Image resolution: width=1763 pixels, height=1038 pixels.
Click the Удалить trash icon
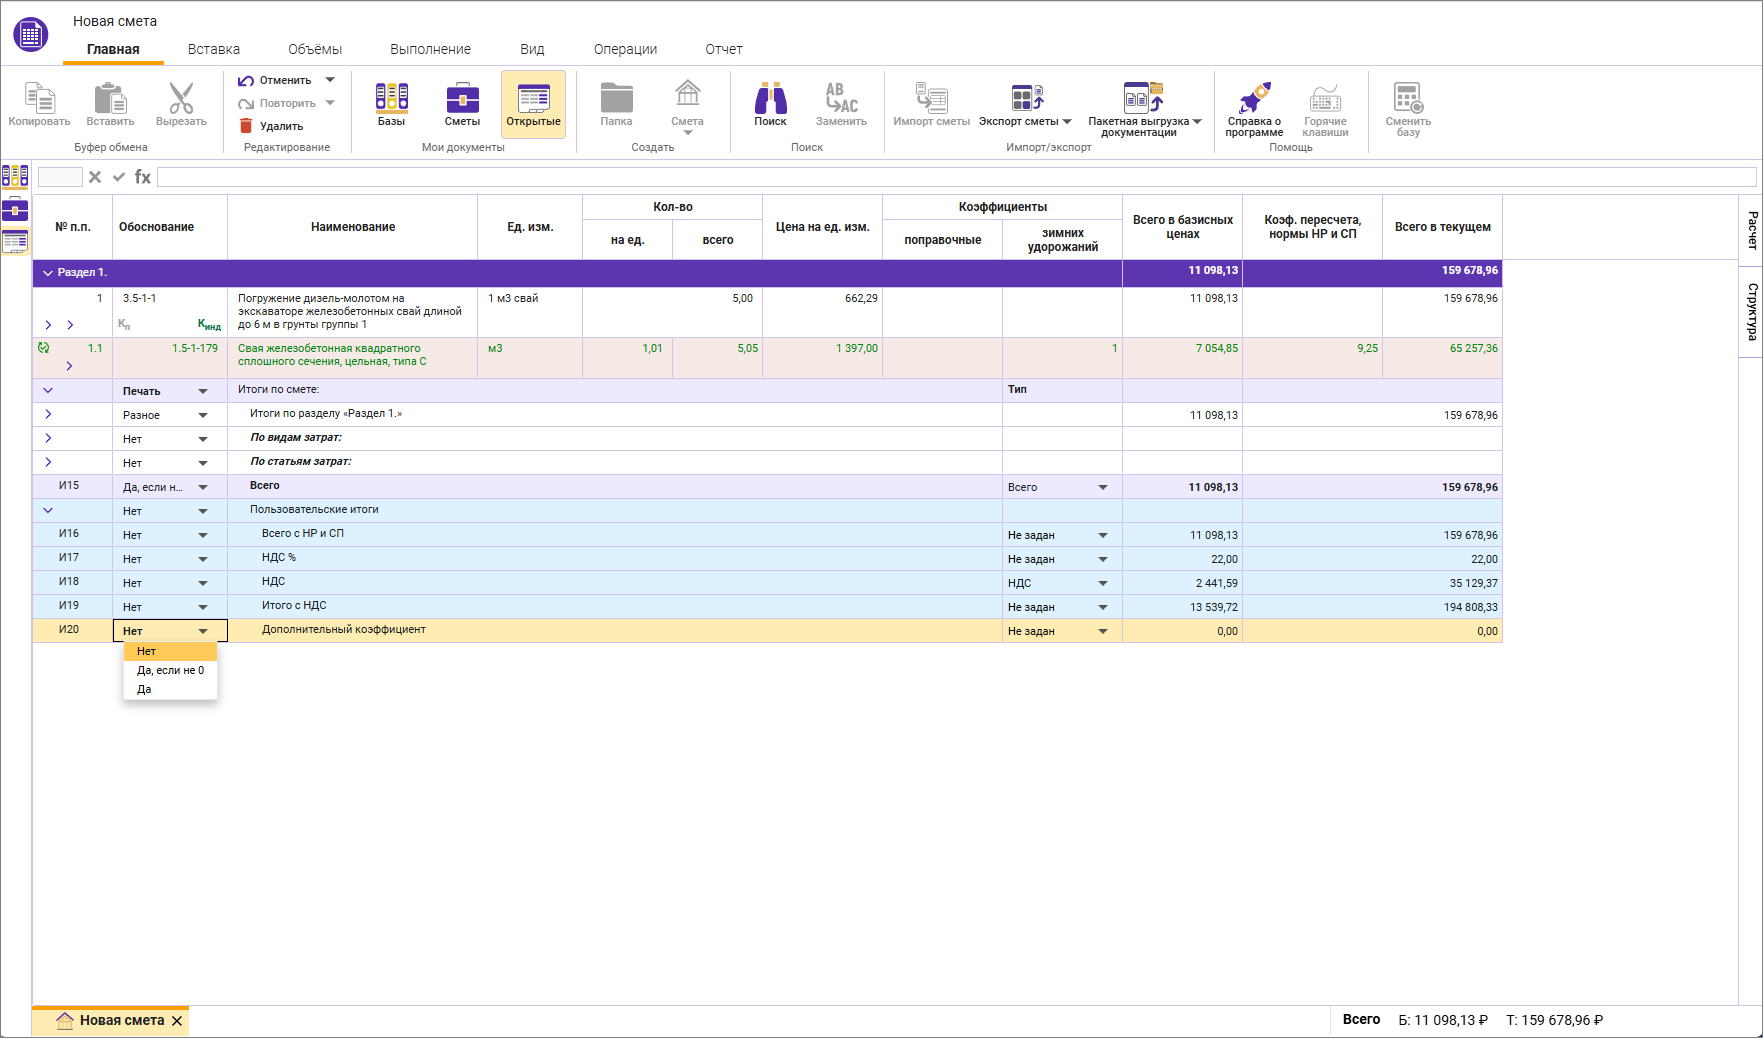click(x=246, y=126)
